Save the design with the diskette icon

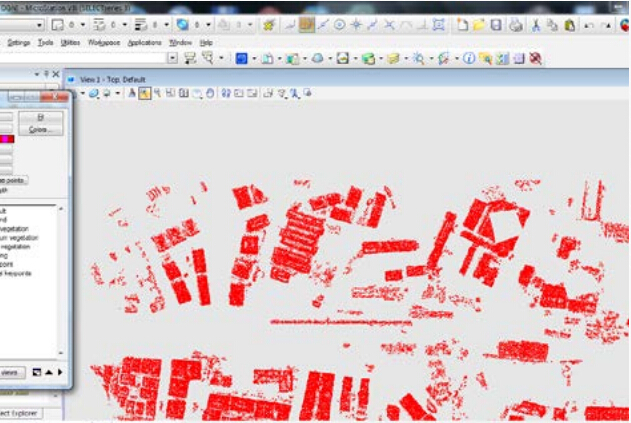click(x=496, y=24)
